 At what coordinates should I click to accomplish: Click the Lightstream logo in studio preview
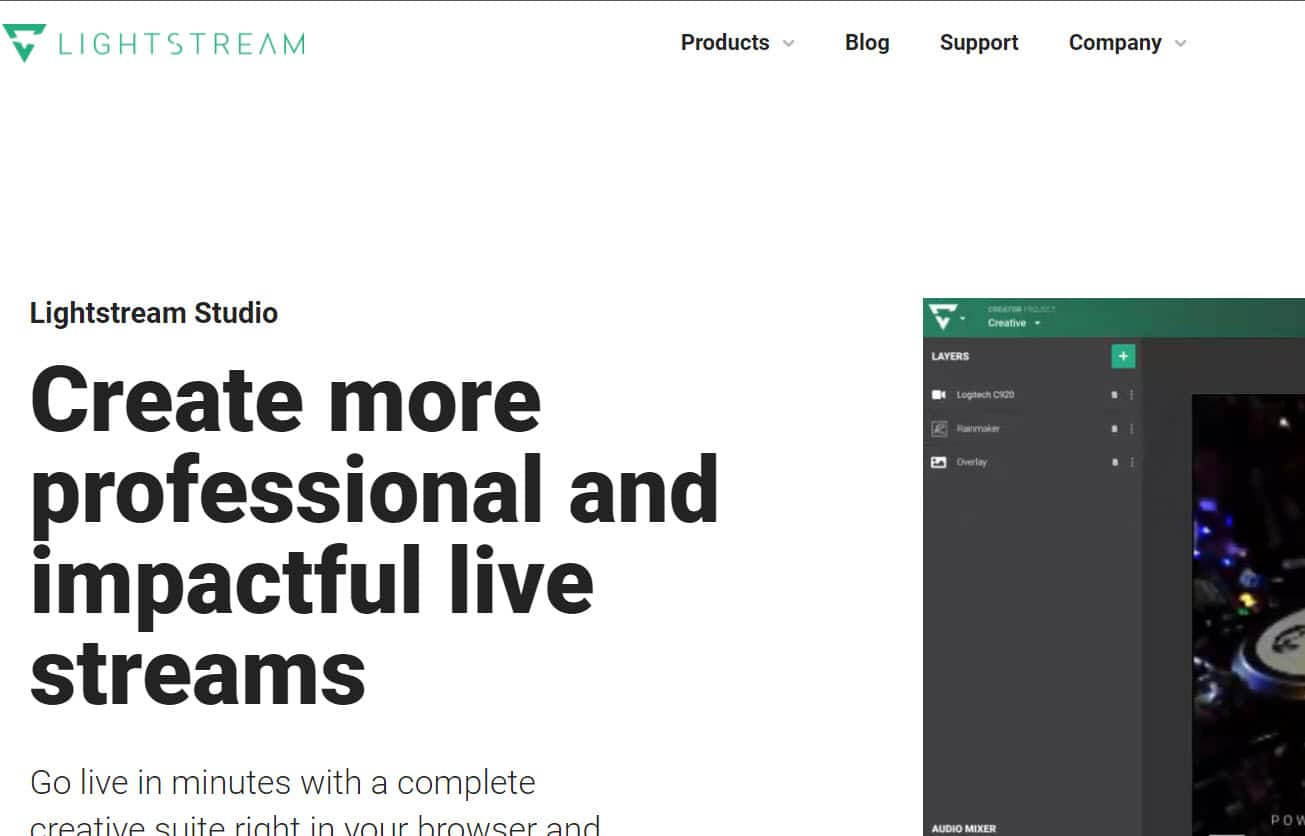tap(943, 317)
